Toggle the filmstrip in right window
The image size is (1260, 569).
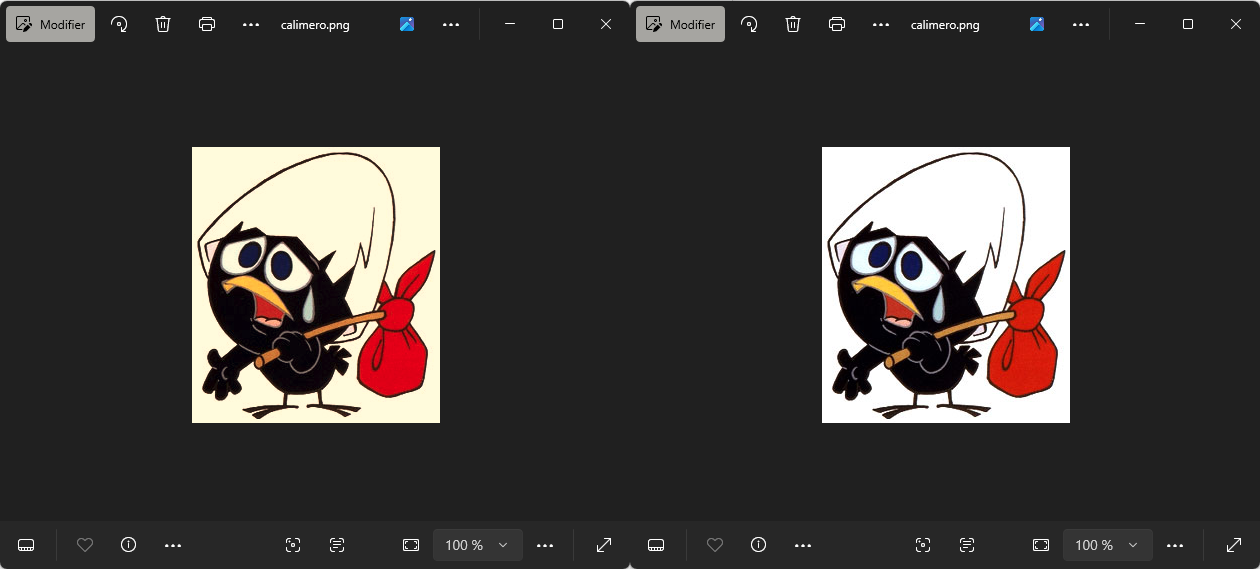[x=656, y=545]
